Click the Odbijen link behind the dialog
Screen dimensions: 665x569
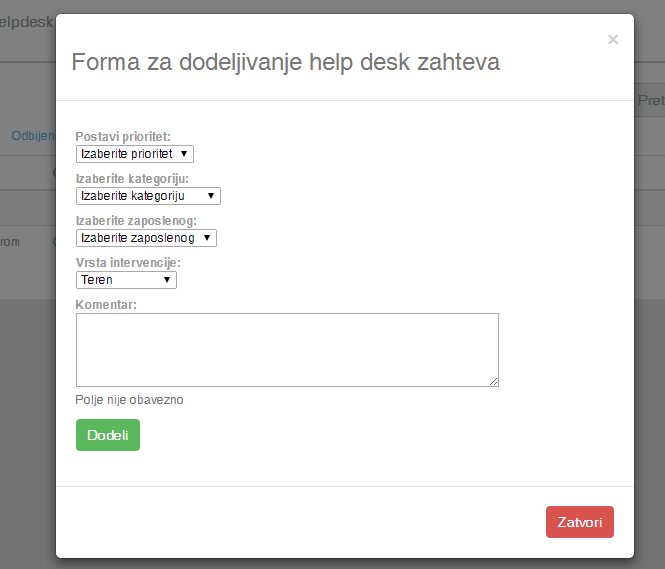[33, 136]
